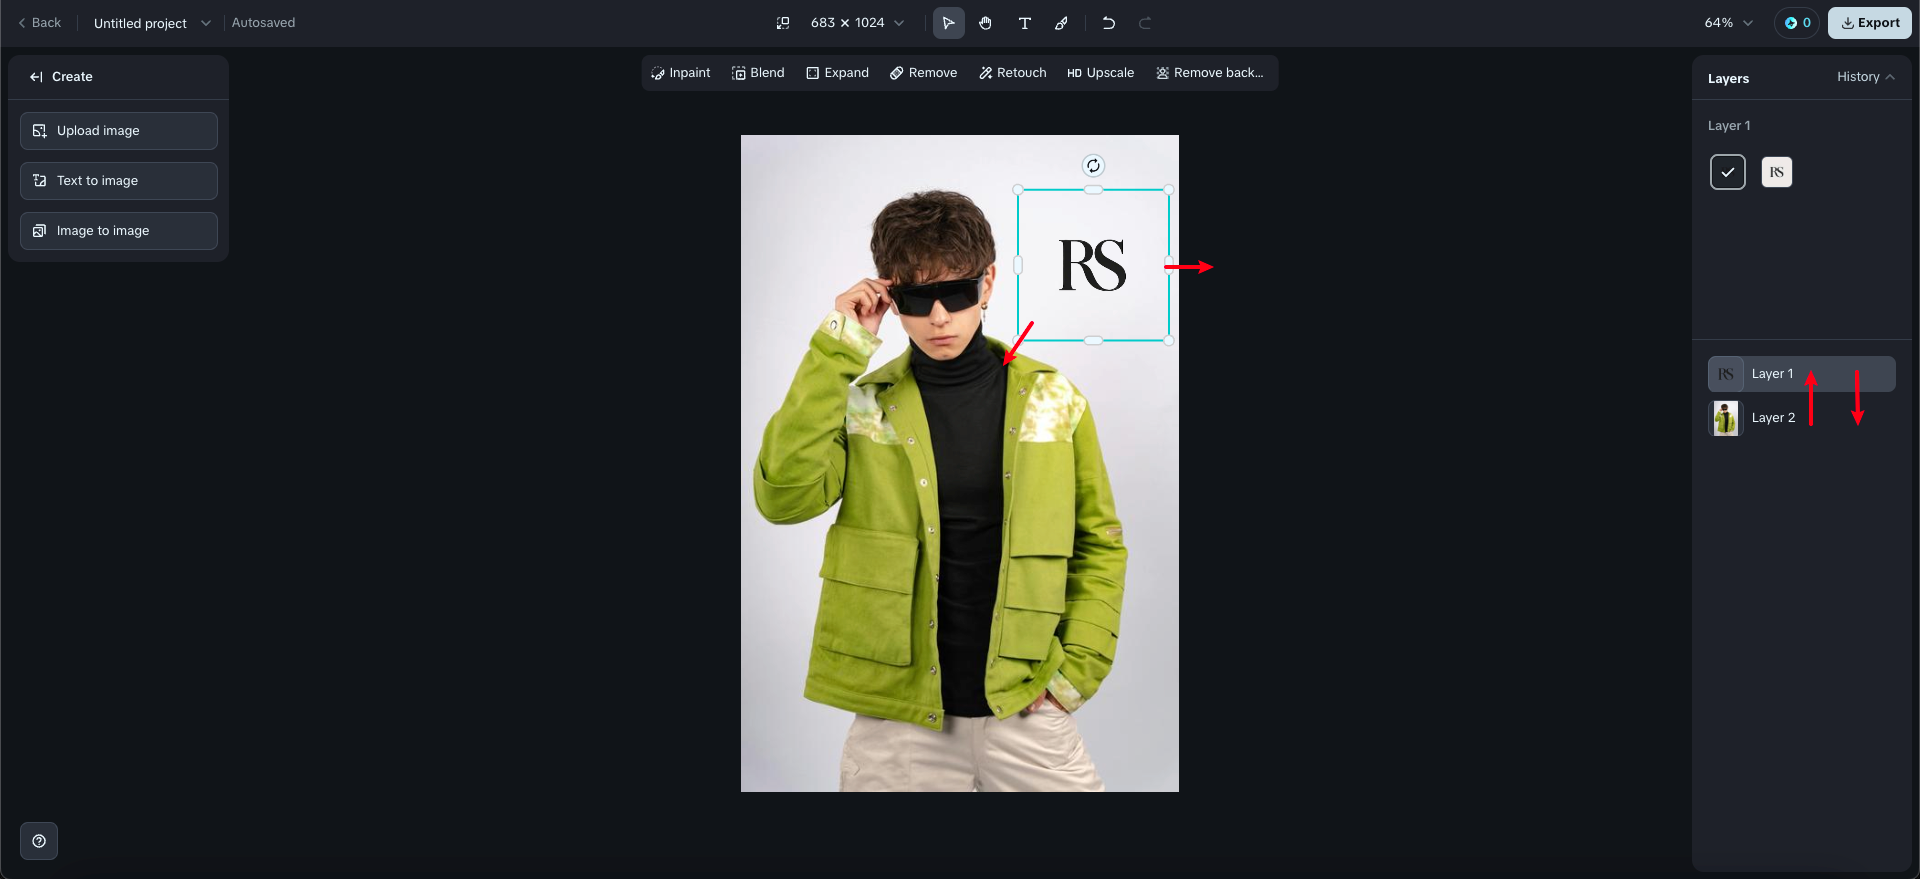The width and height of the screenshot is (1920, 879).
Task: Select the RS thumbnail in Layer 1 preview
Action: click(1777, 172)
